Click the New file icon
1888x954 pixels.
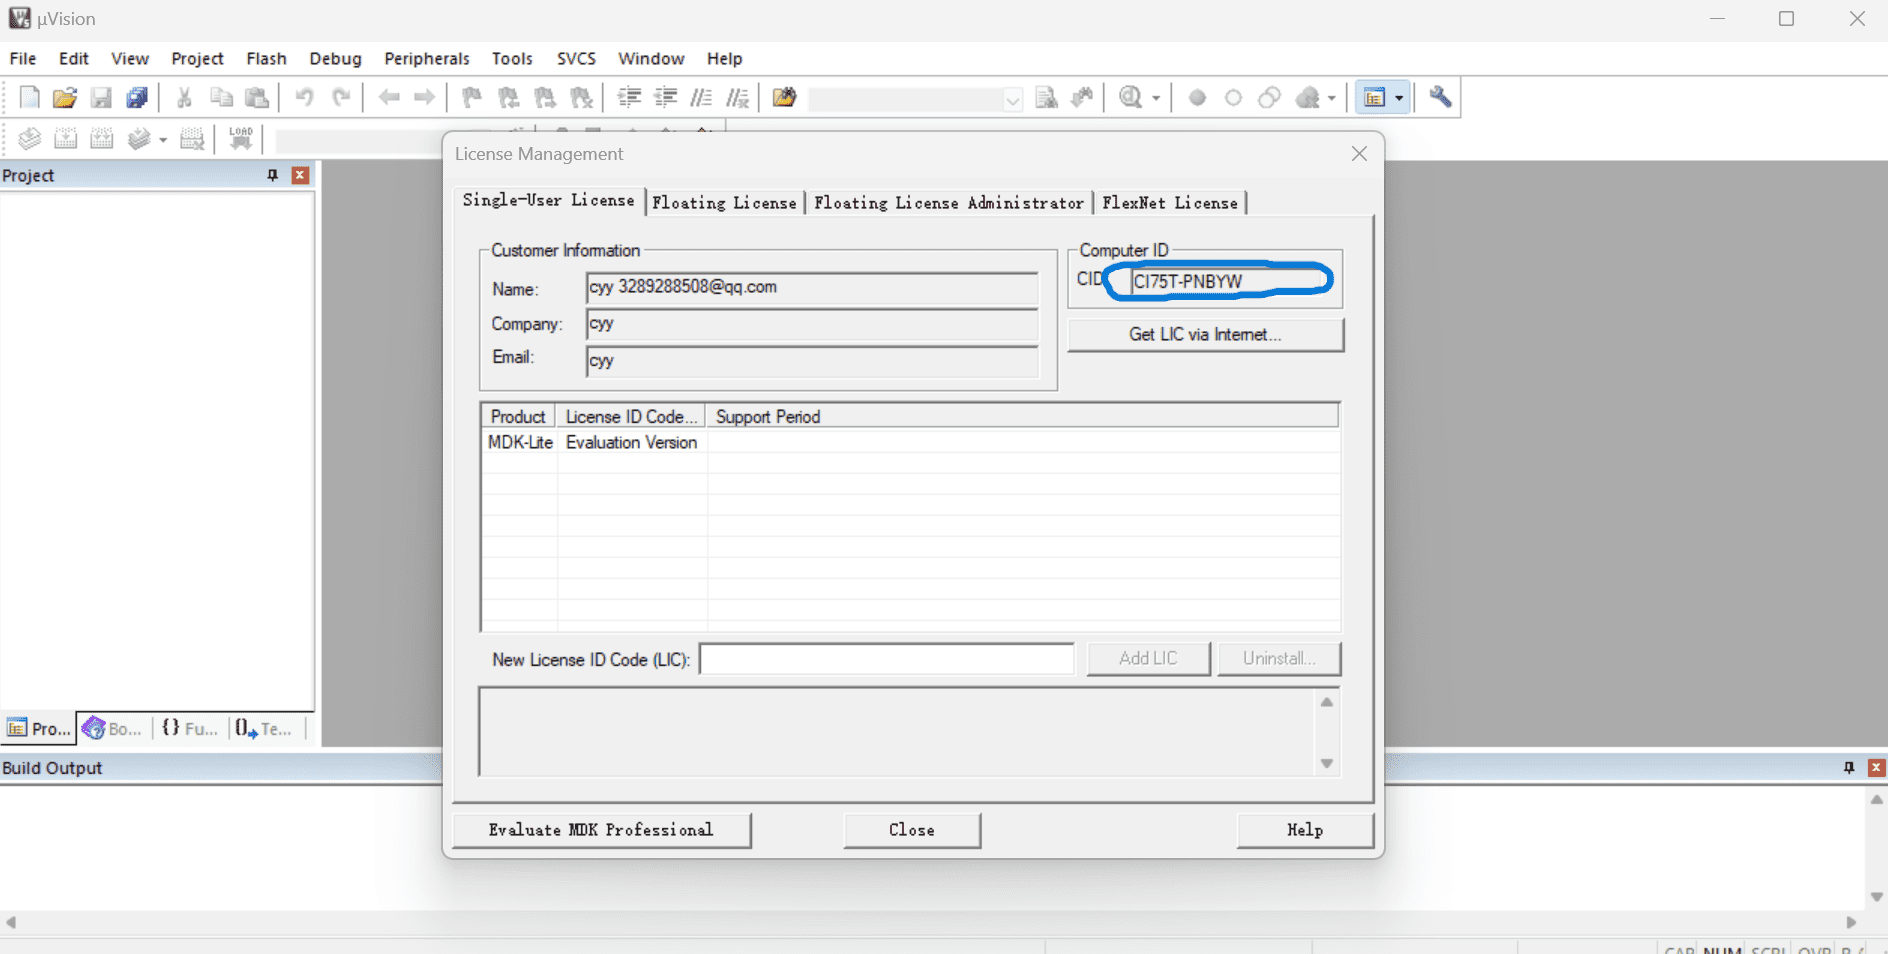click(29, 97)
